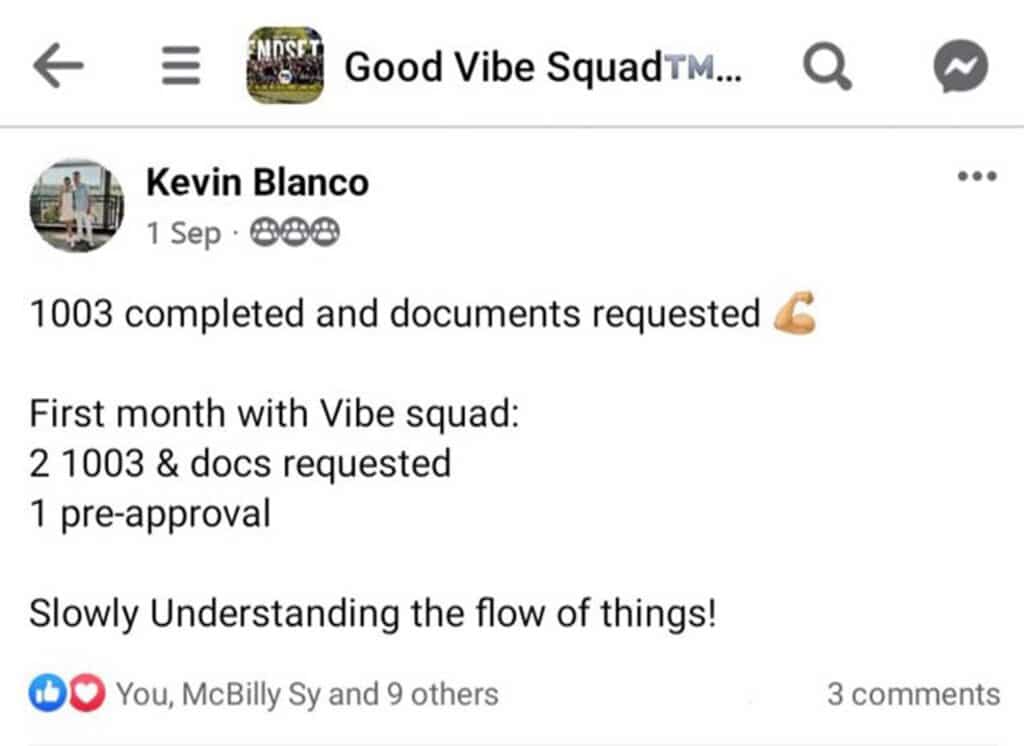
Task: Open the hamburger menu icon
Action: pos(181,65)
